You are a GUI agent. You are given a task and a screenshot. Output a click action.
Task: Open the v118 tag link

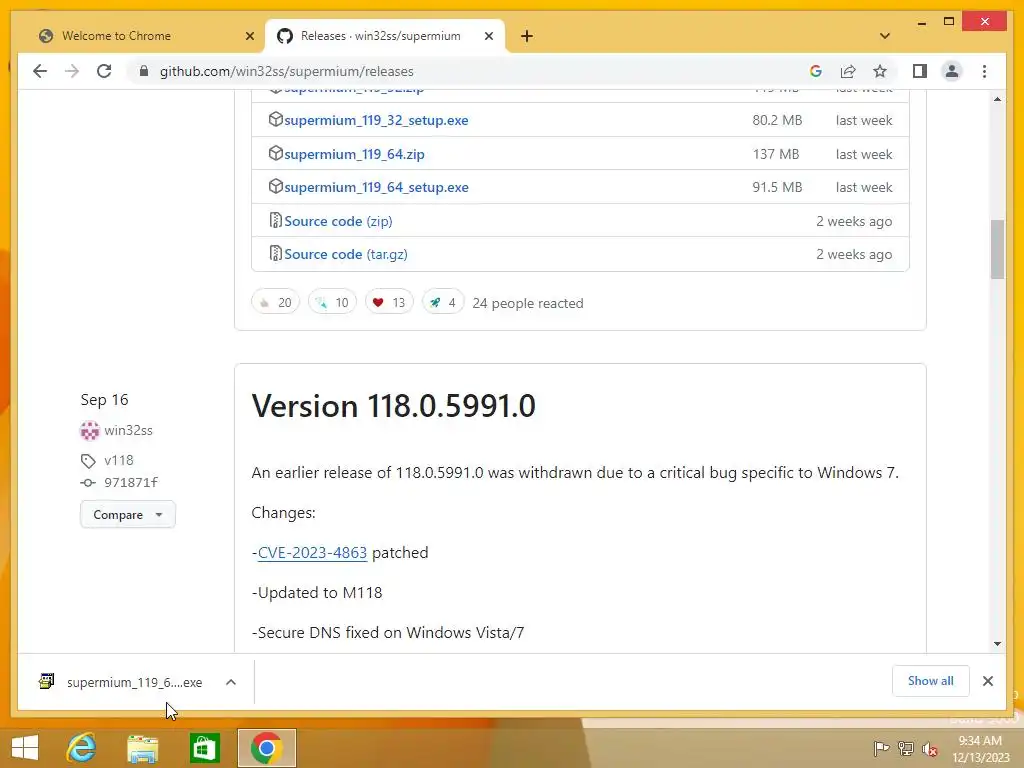click(118, 460)
